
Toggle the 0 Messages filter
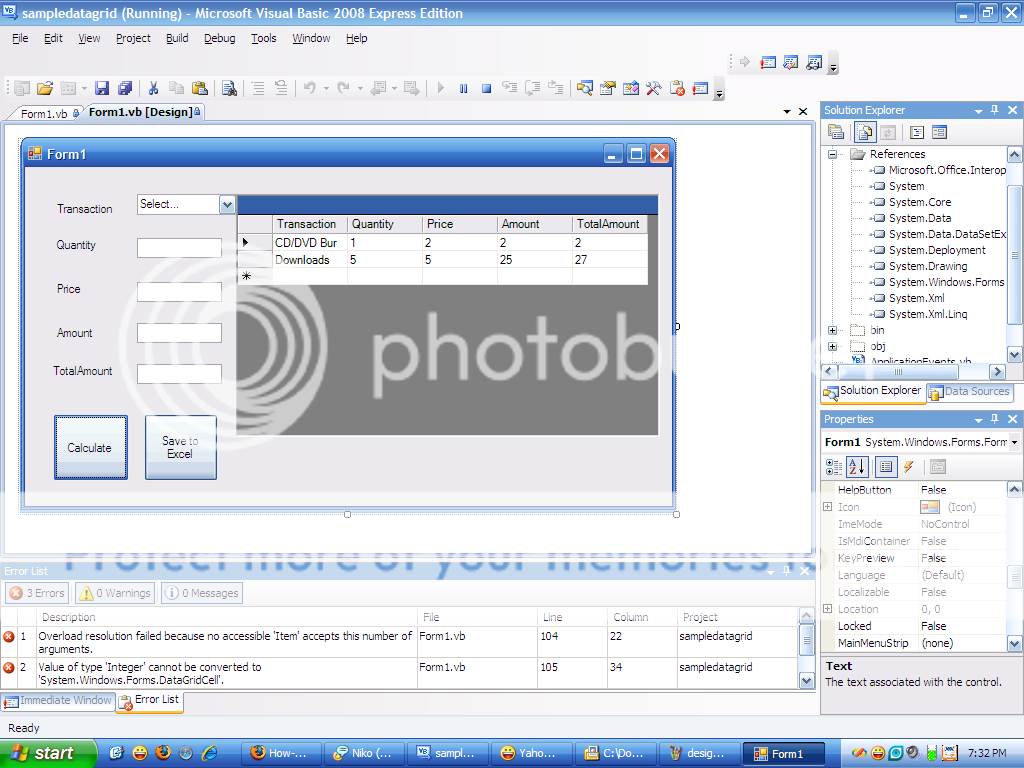tap(202, 593)
